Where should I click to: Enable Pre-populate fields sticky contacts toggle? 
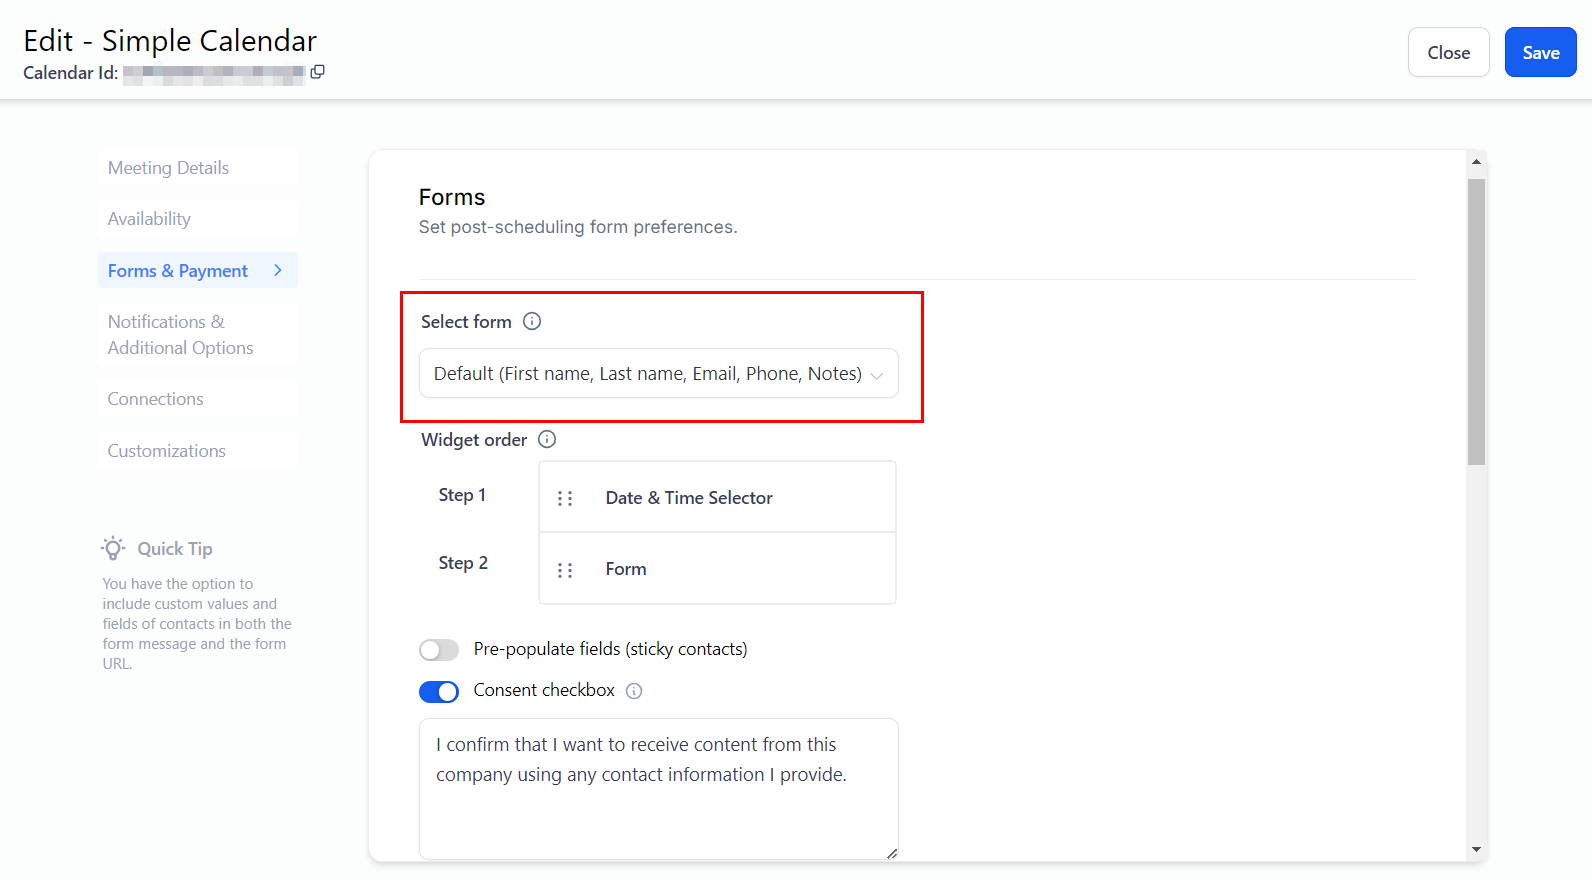point(439,650)
